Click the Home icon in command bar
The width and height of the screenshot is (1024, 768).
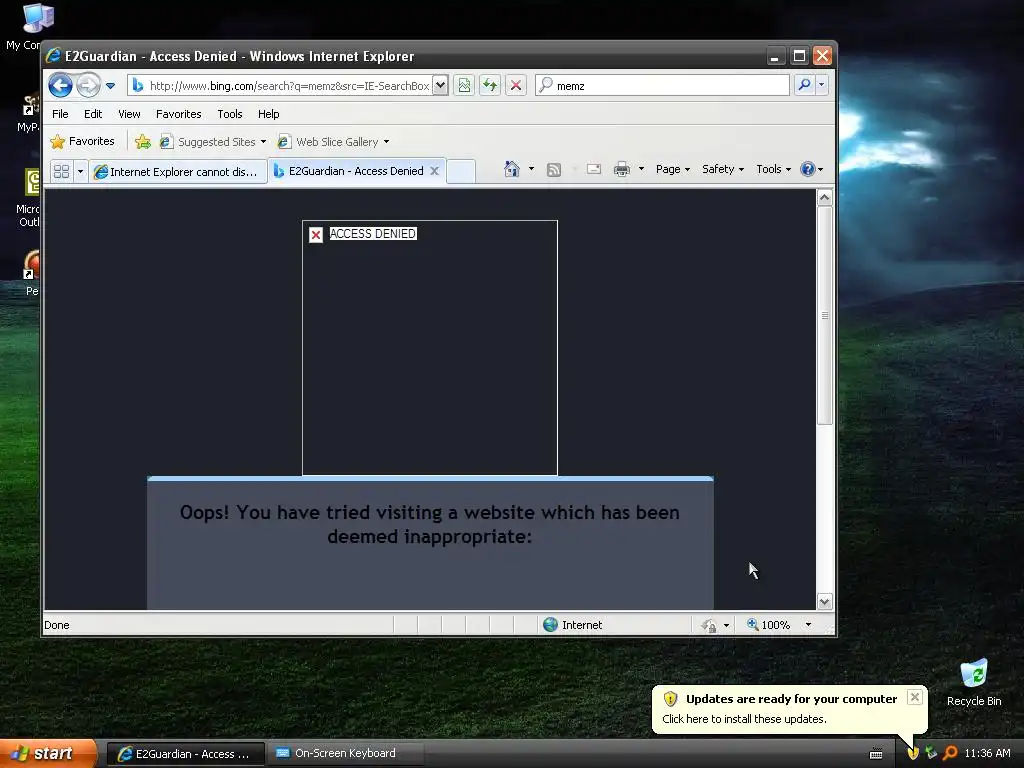(x=512, y=169)
